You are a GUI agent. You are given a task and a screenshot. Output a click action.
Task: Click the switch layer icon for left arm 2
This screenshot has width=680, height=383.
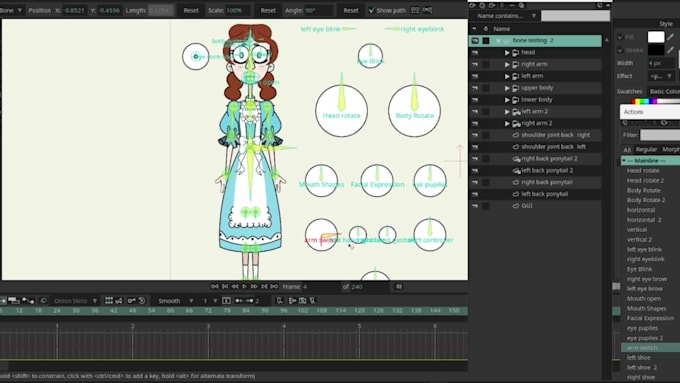[516, 111]
